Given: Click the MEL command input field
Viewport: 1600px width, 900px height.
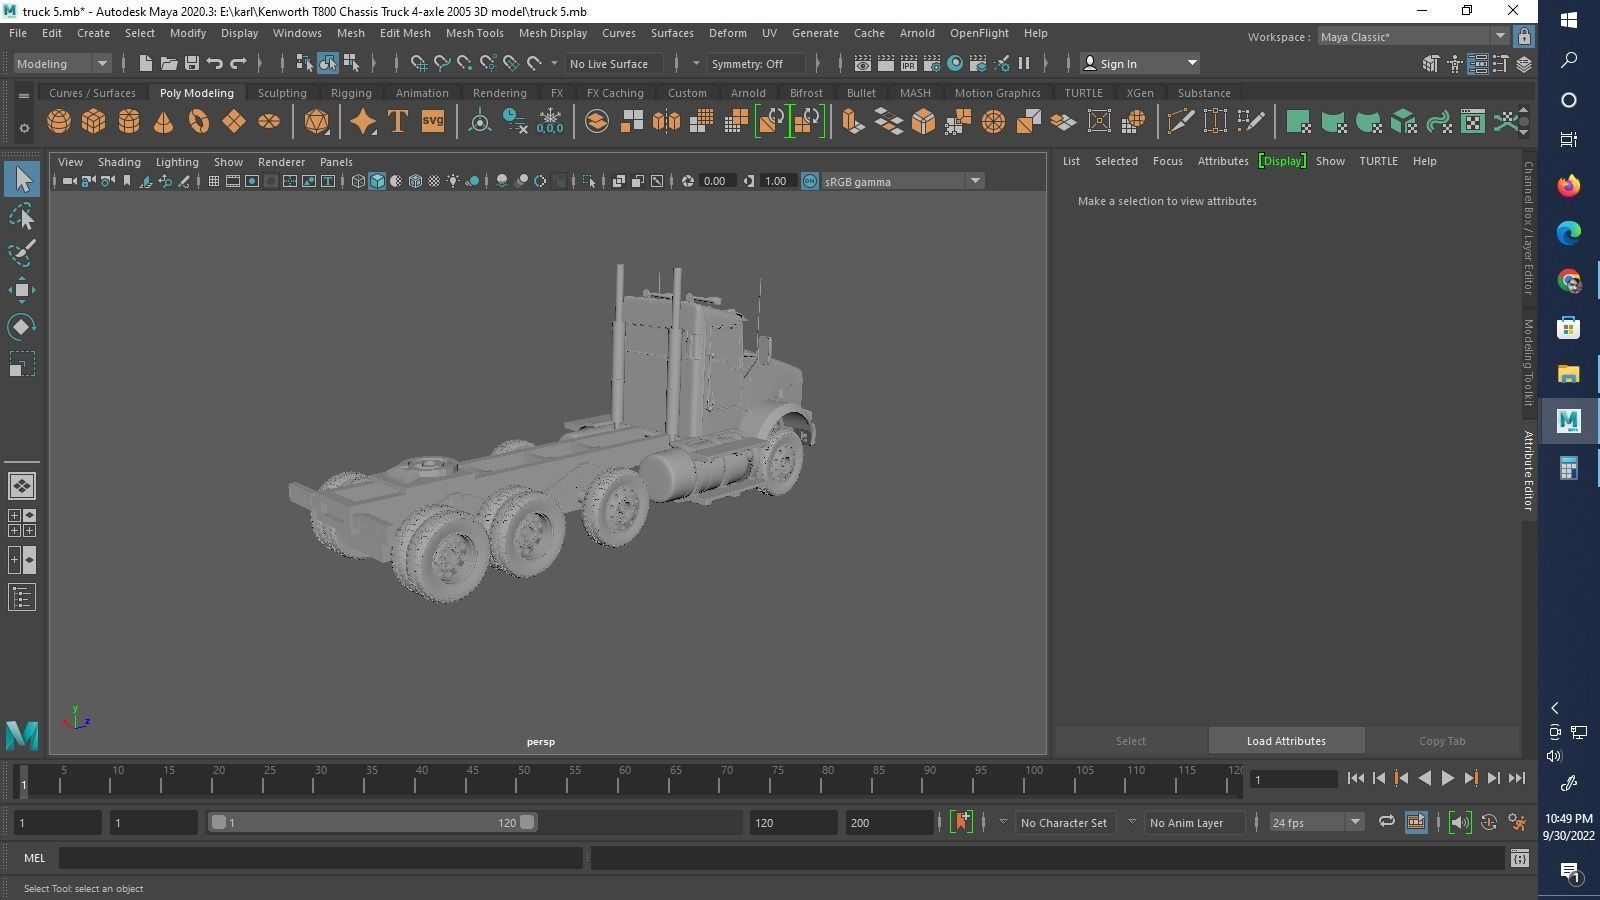Looking at the screenshot, I should pyautogui.click(x=321, y=858).
